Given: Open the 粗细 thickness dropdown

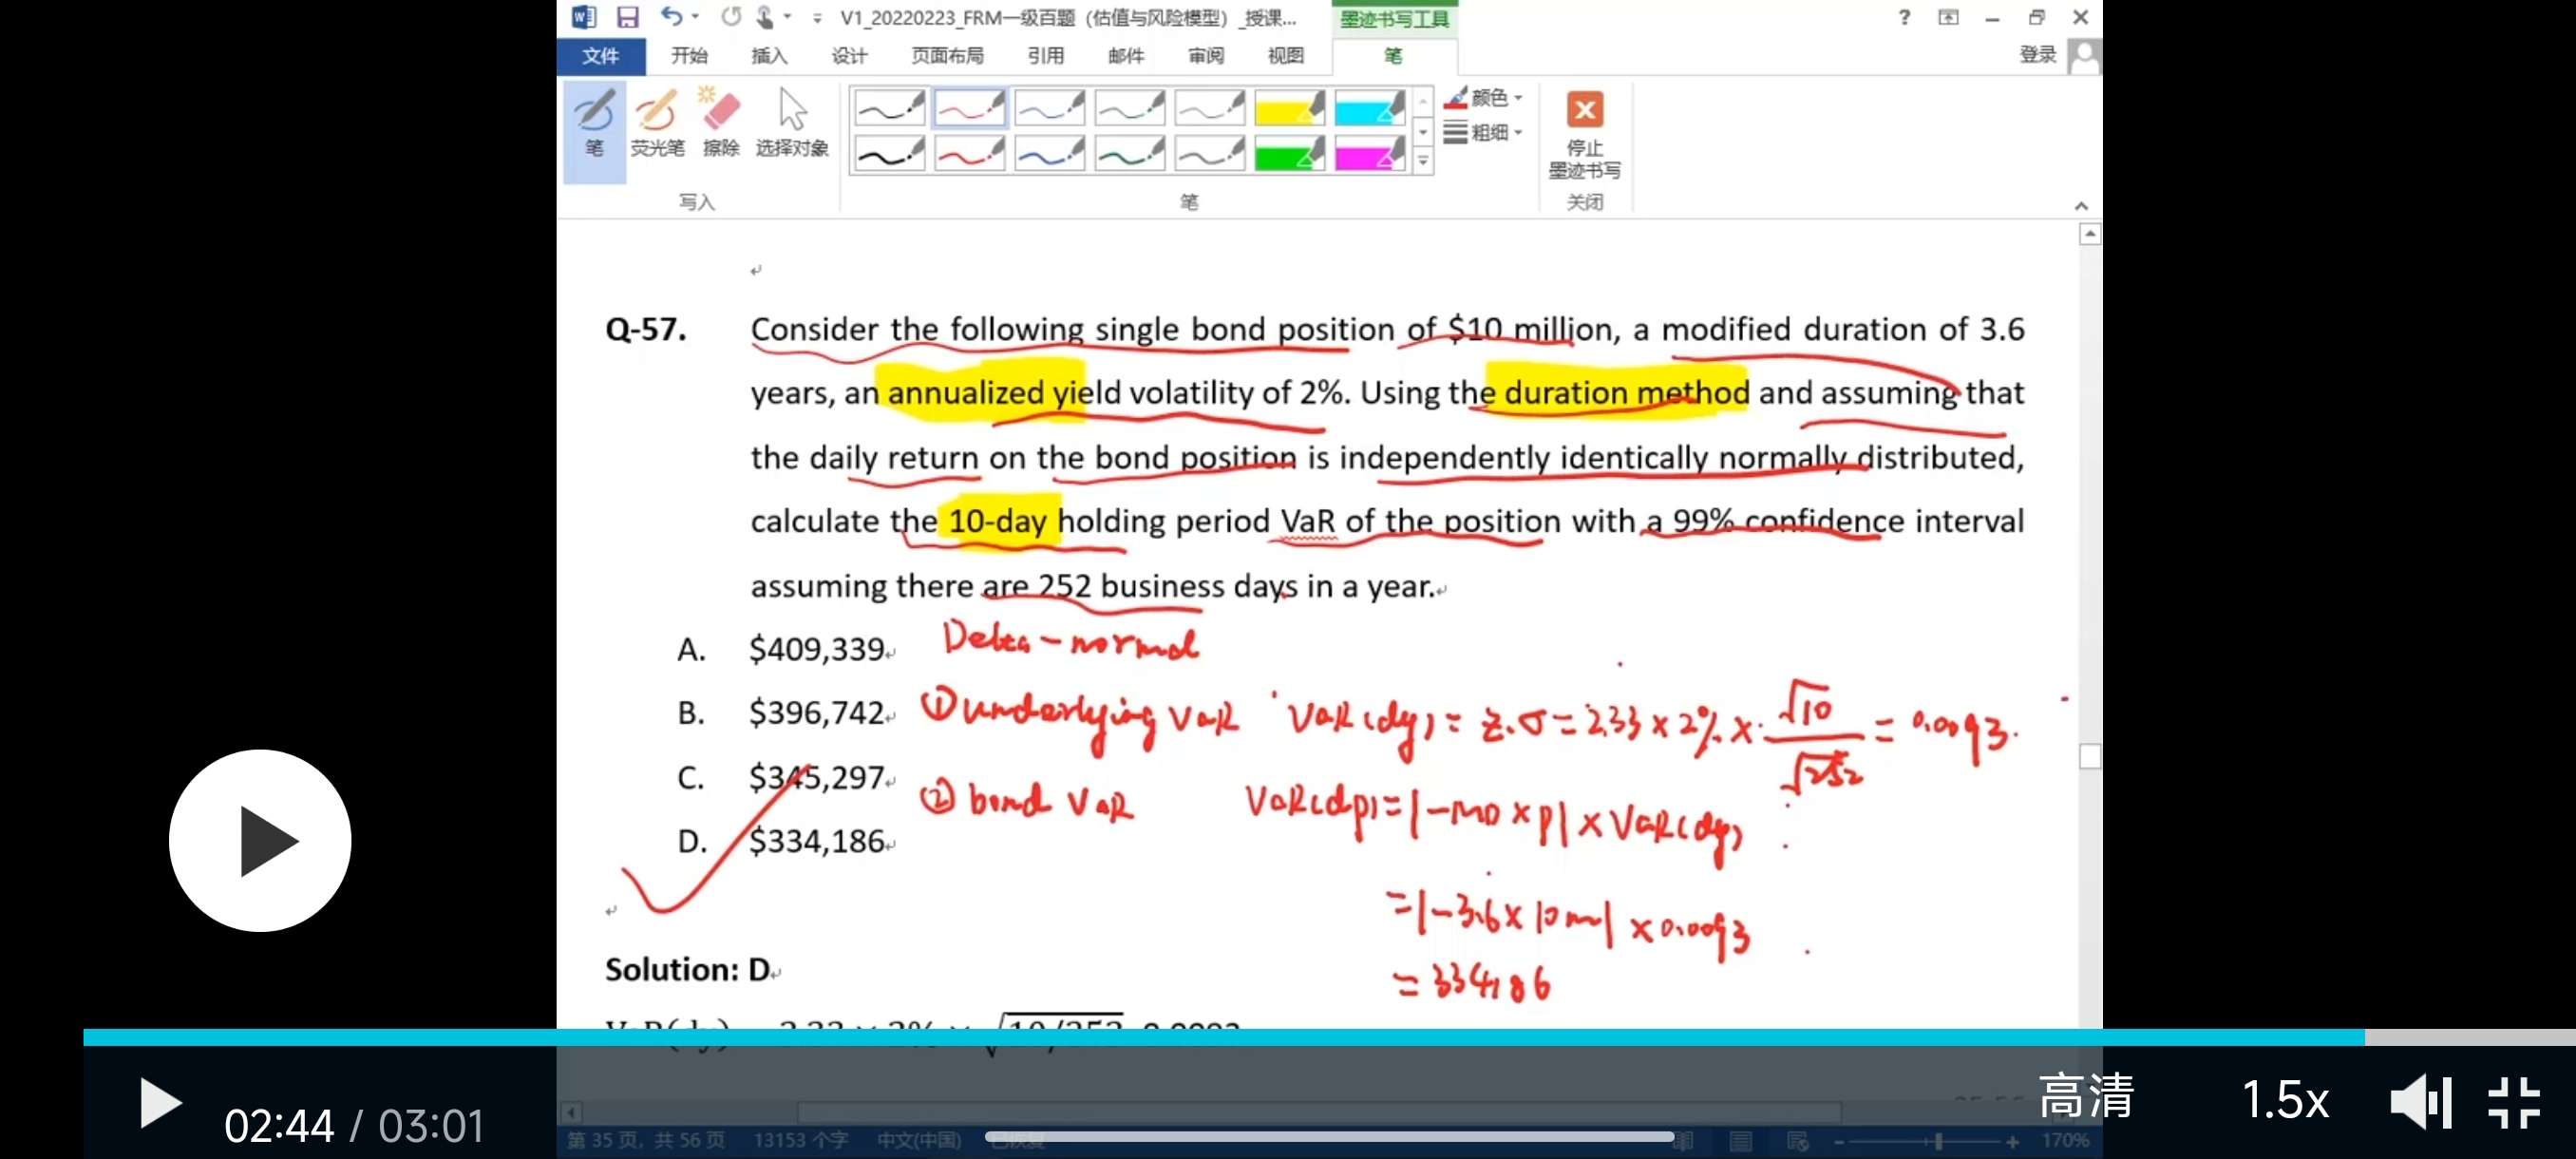Looking at the screenshot, I should pos(1483,132).
